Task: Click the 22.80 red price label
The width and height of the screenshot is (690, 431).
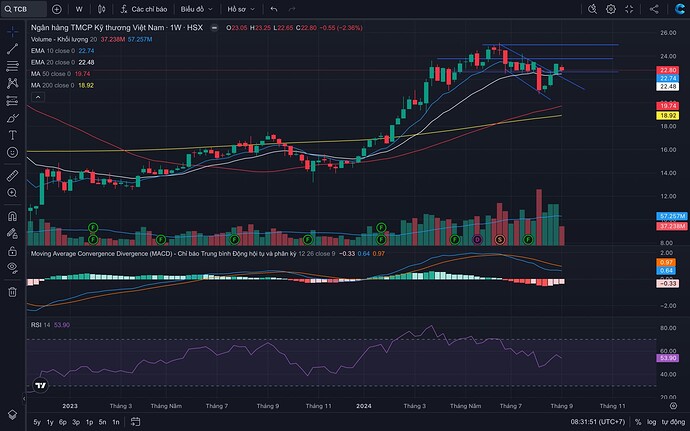Action: coord(668,70)
